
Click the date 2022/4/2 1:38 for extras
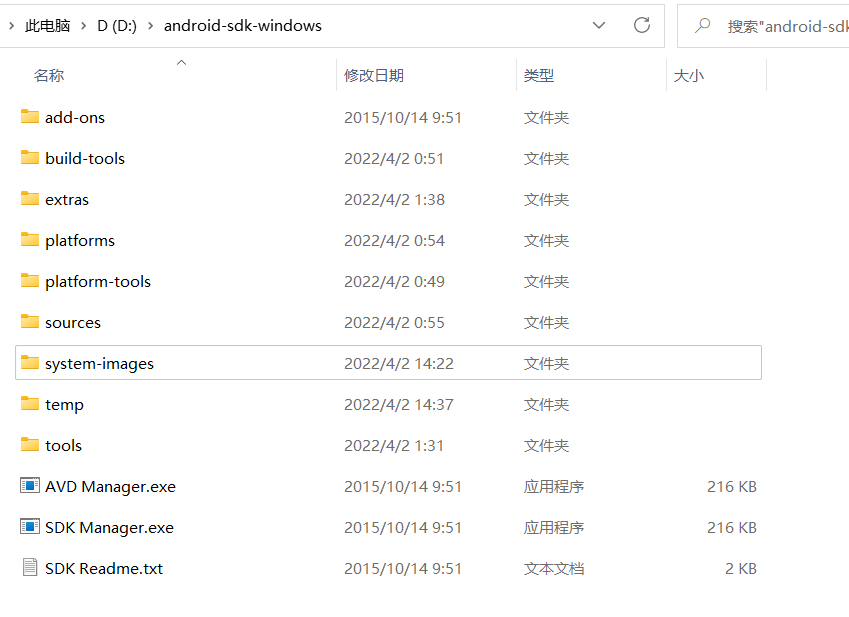[394, 200]
